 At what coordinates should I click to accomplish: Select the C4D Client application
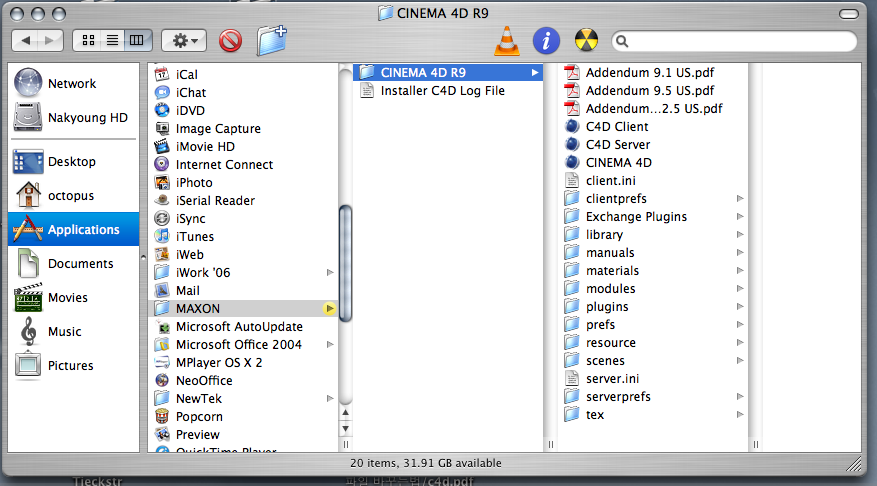pos(653,126)
